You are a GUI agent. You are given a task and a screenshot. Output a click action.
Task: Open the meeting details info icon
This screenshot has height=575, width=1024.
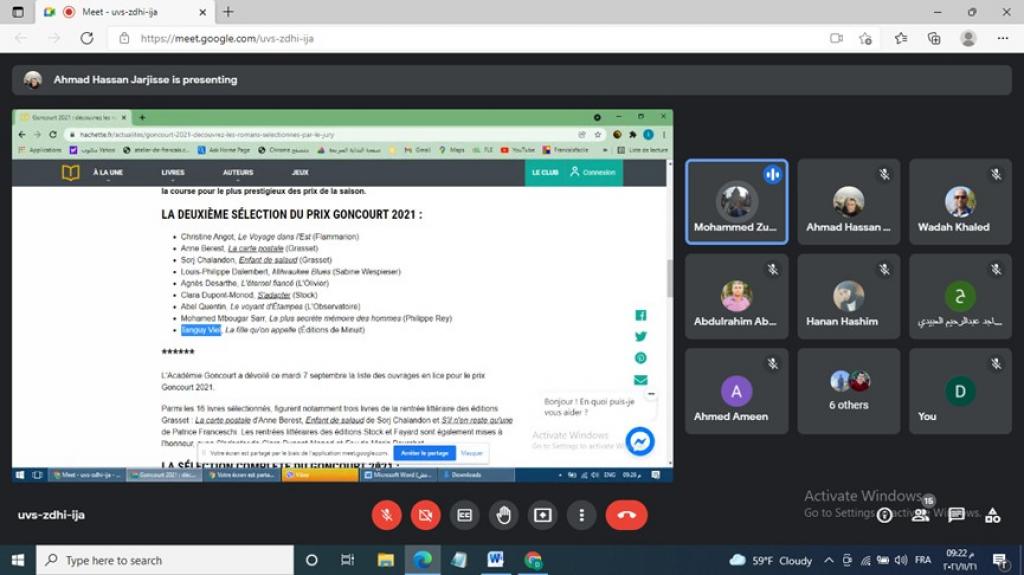tap(885, 515)
